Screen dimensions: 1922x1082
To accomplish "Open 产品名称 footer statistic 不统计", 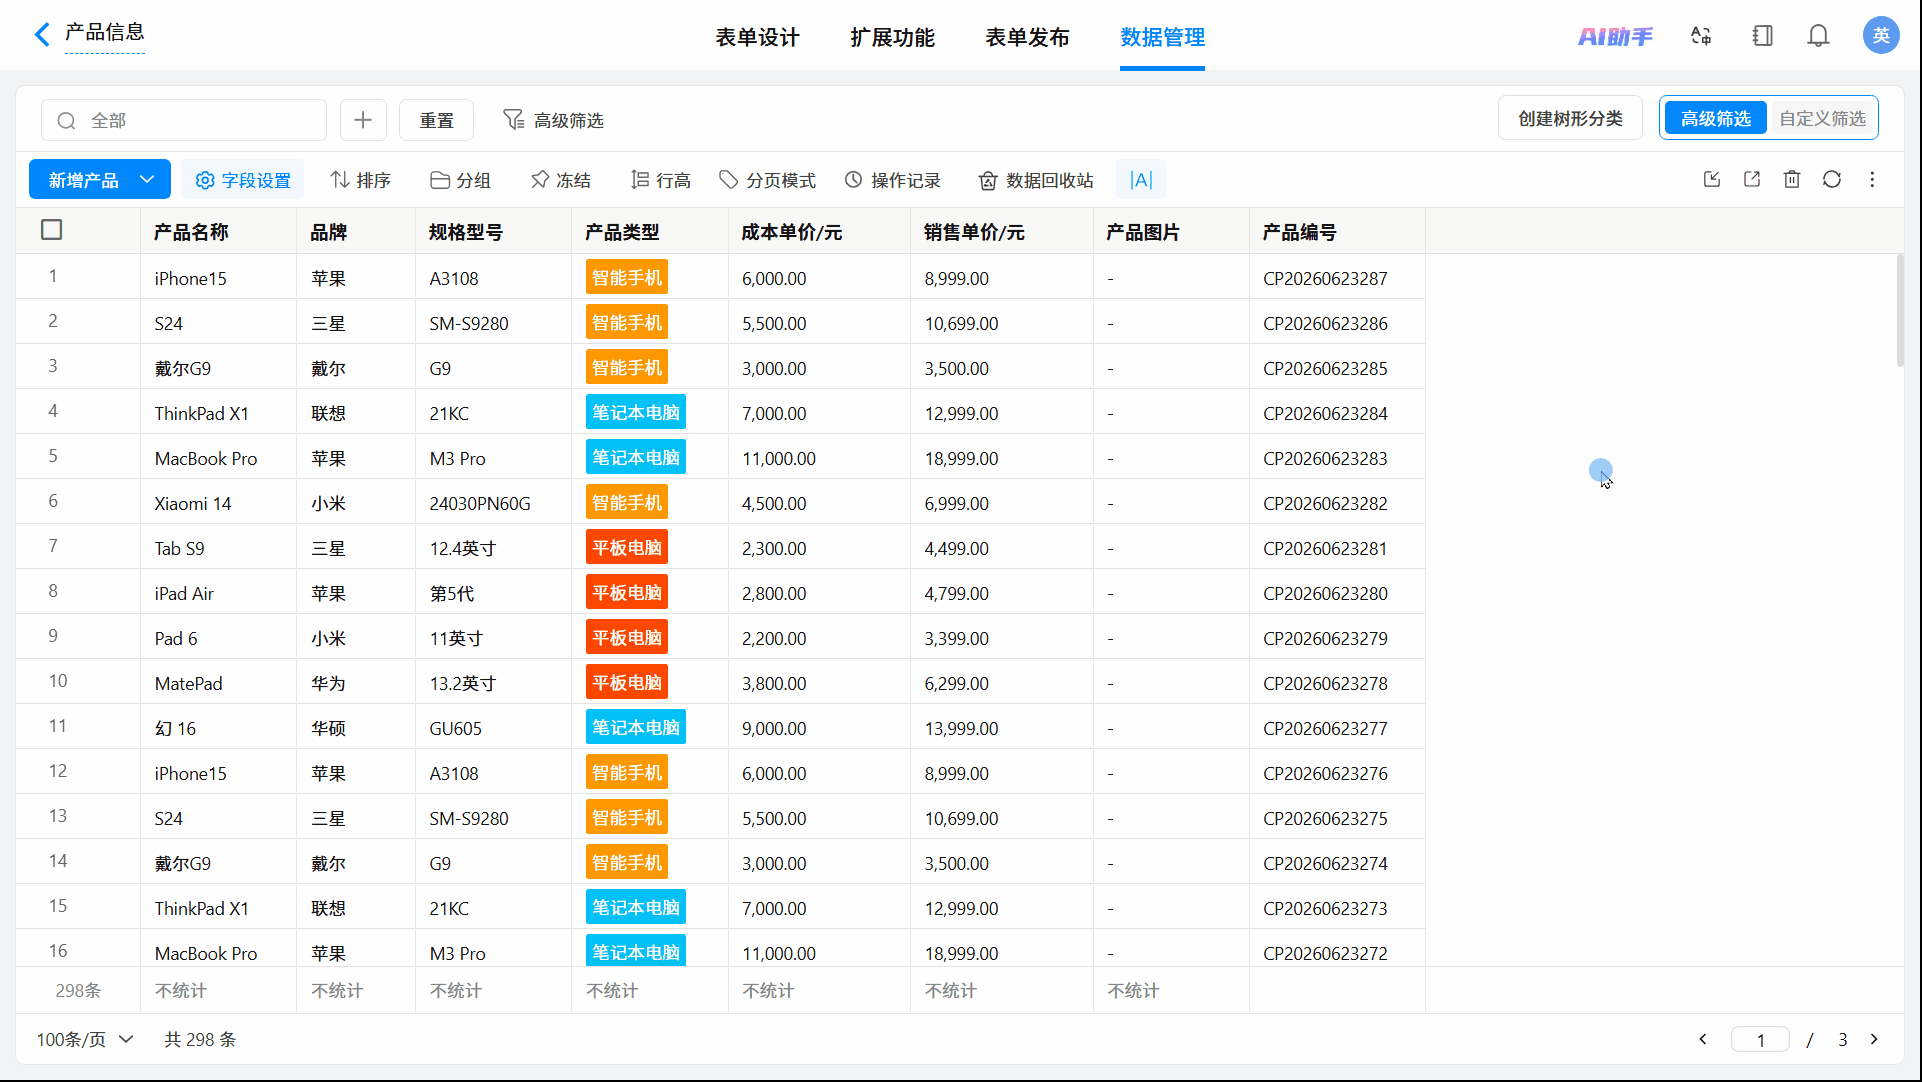I will click(181, 991).
